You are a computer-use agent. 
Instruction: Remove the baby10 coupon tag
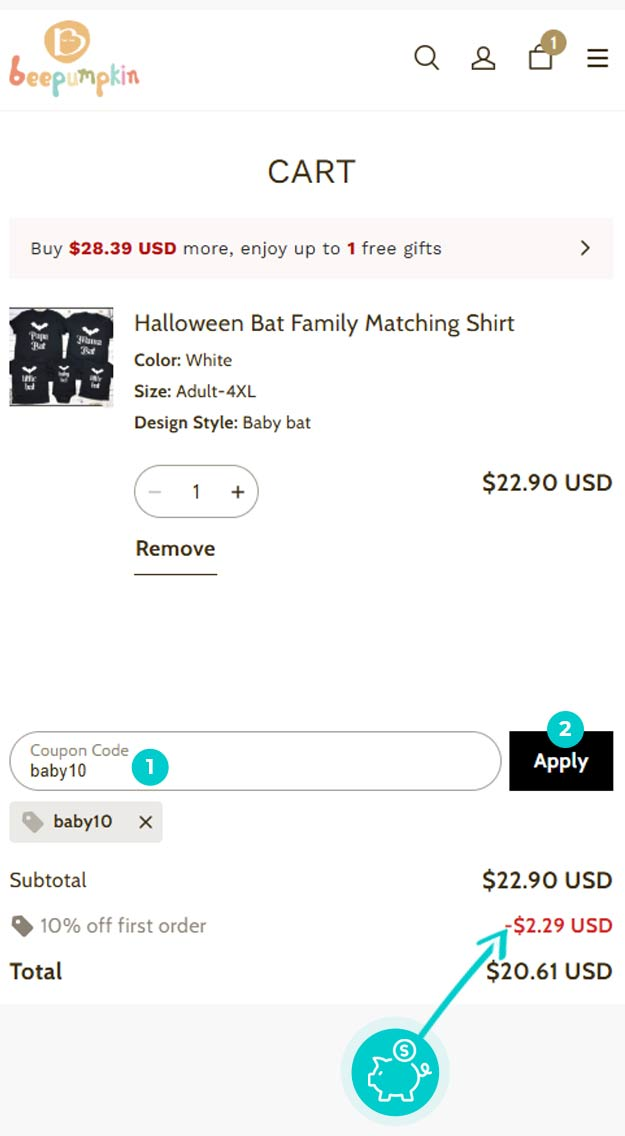146,822
